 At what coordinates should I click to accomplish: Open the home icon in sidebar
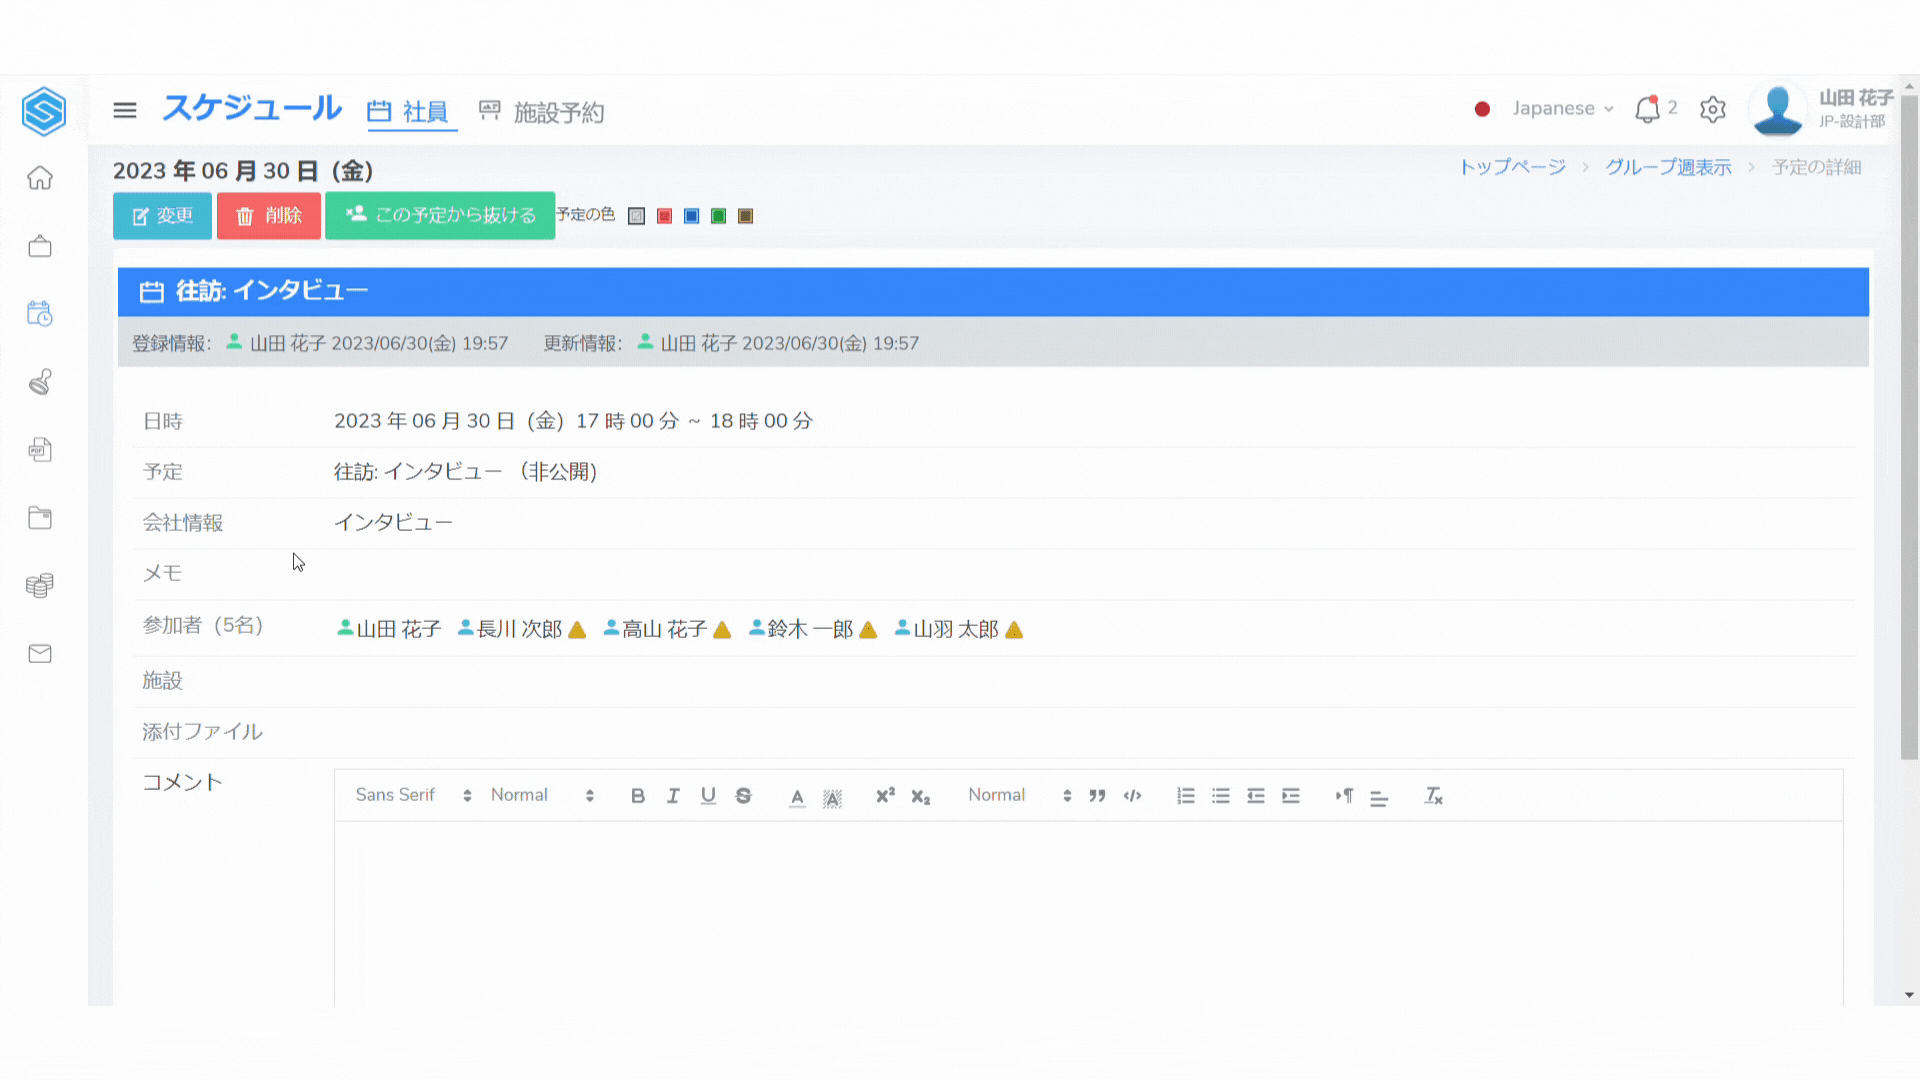pos(40,178)
